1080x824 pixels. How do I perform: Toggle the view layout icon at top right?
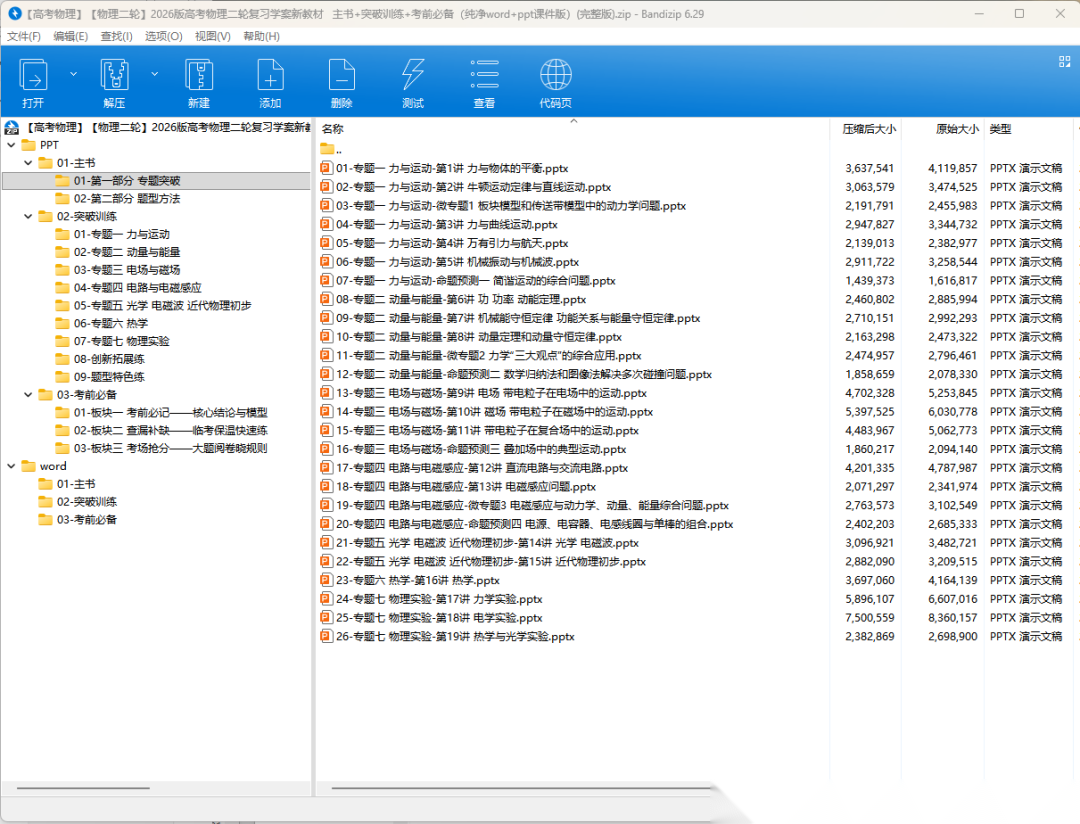[1064, 62]
